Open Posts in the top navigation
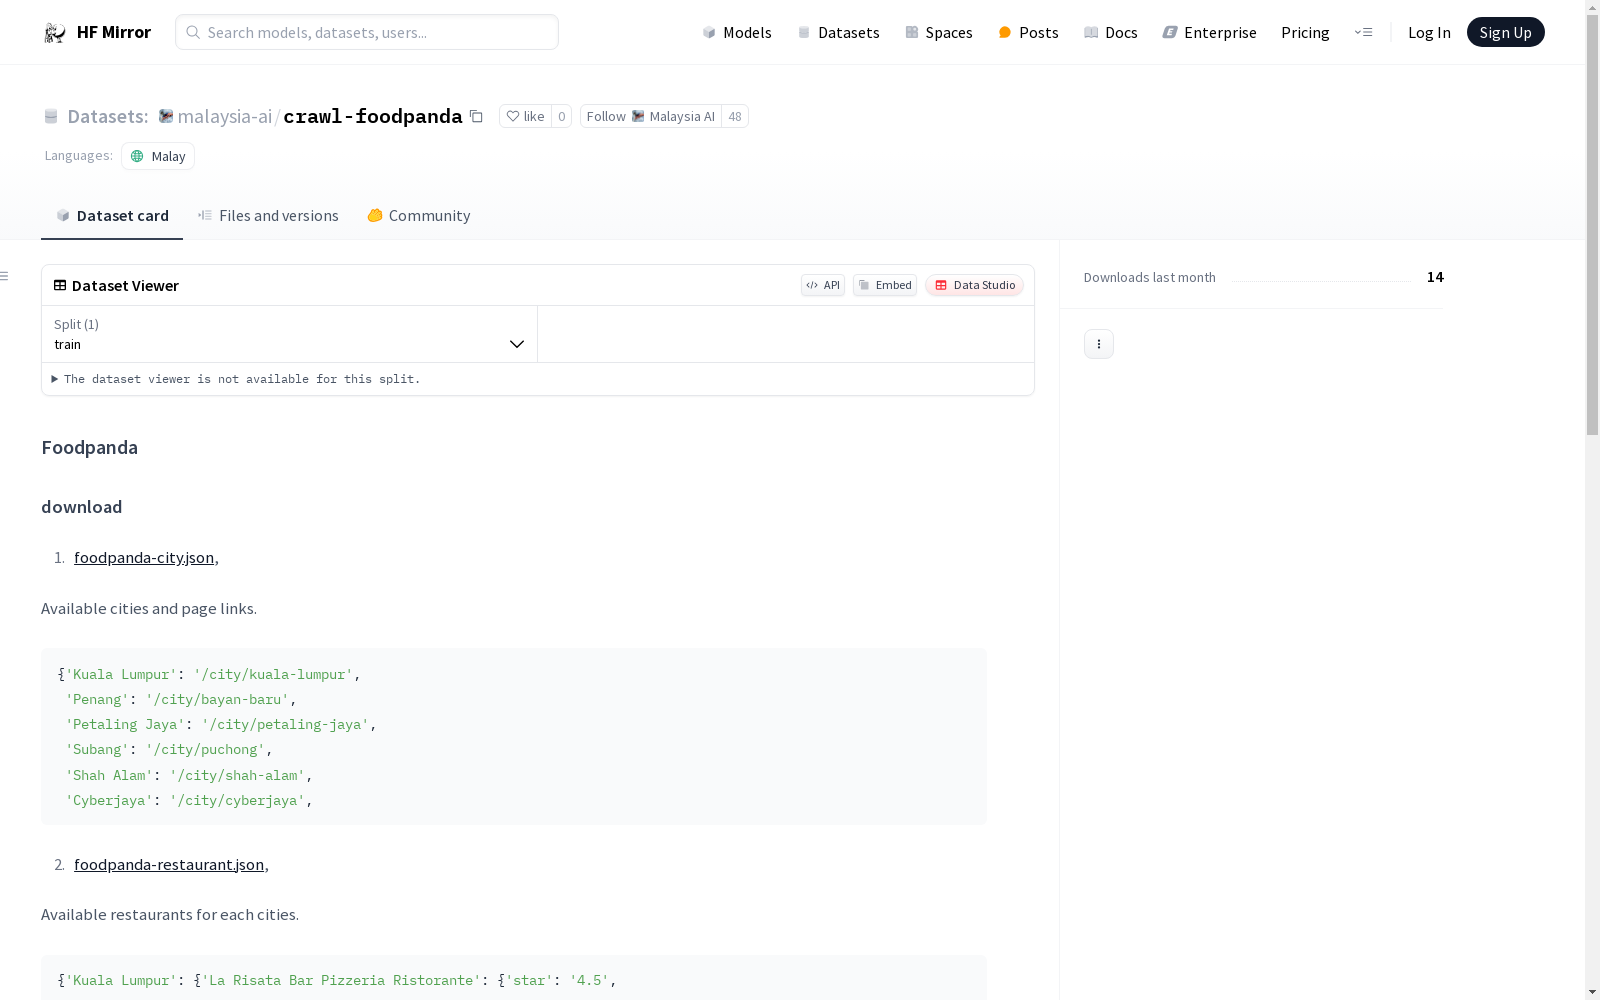 click(1028, 32)
